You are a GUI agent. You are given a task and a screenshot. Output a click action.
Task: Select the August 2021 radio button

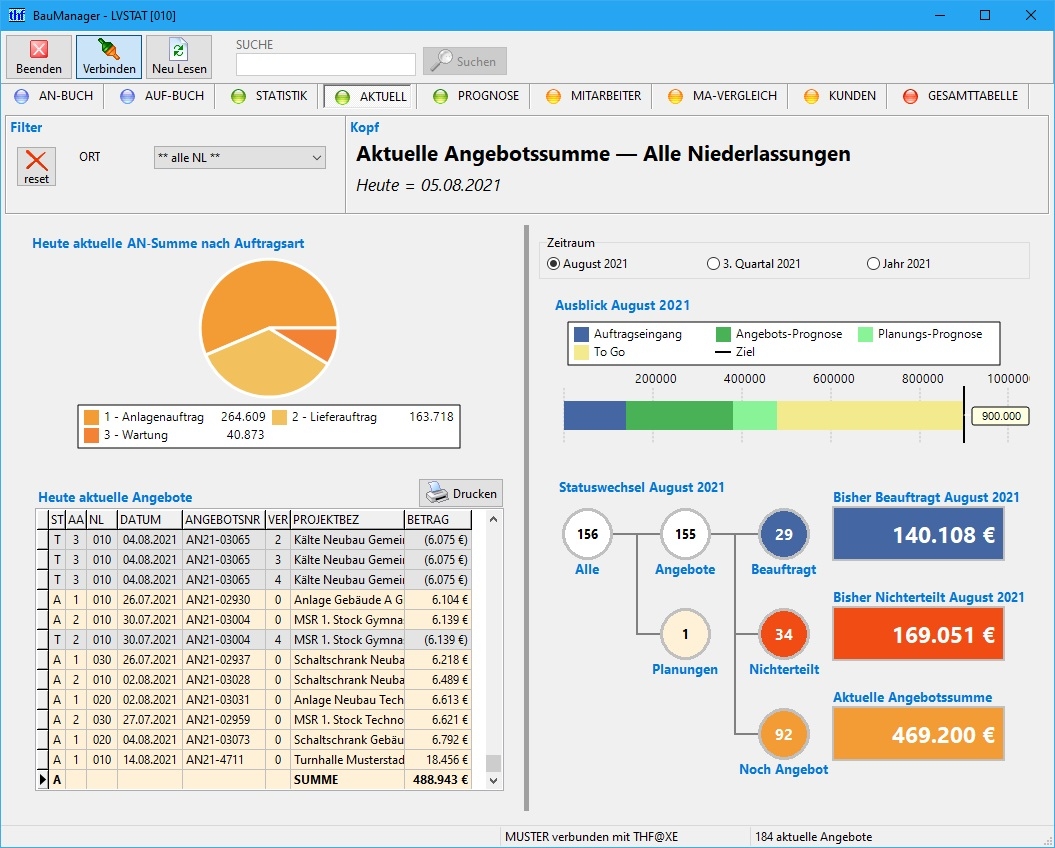(x=553, y=264)
